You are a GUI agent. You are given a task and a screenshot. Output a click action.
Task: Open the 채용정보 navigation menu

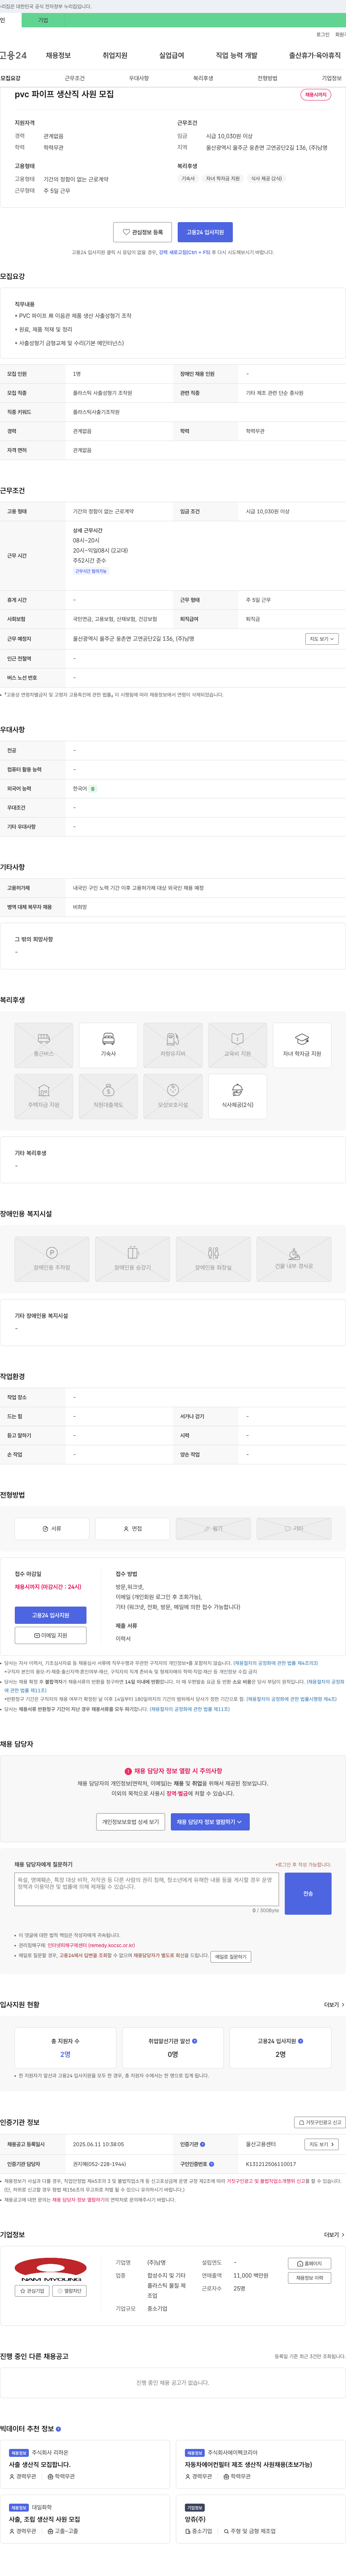tap(58, 56)
